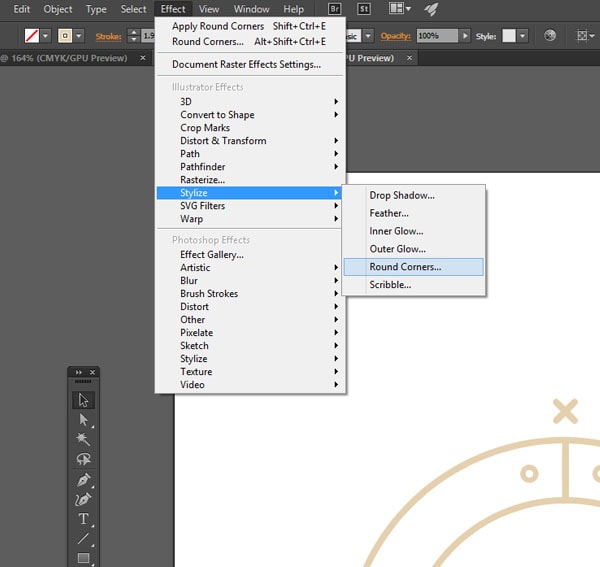Click the Opacity percentage field
The image size is (600, 567).
click(436, 35)
